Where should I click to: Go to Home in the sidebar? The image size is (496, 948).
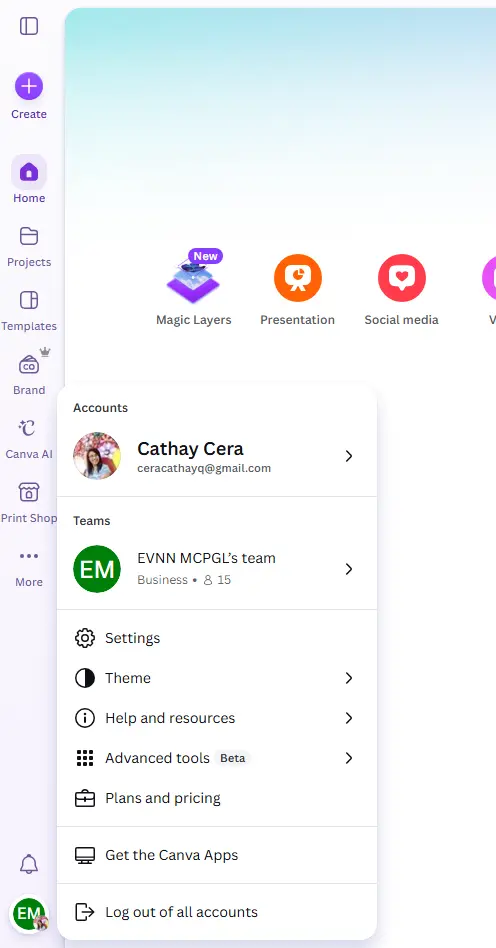point(29,180)
